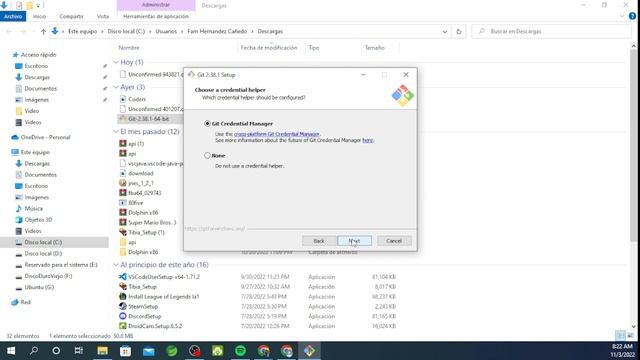
Task: Select the VSCodeUserSetup-x64-1.71.2 file icon
Action: (x=122, y=277)
